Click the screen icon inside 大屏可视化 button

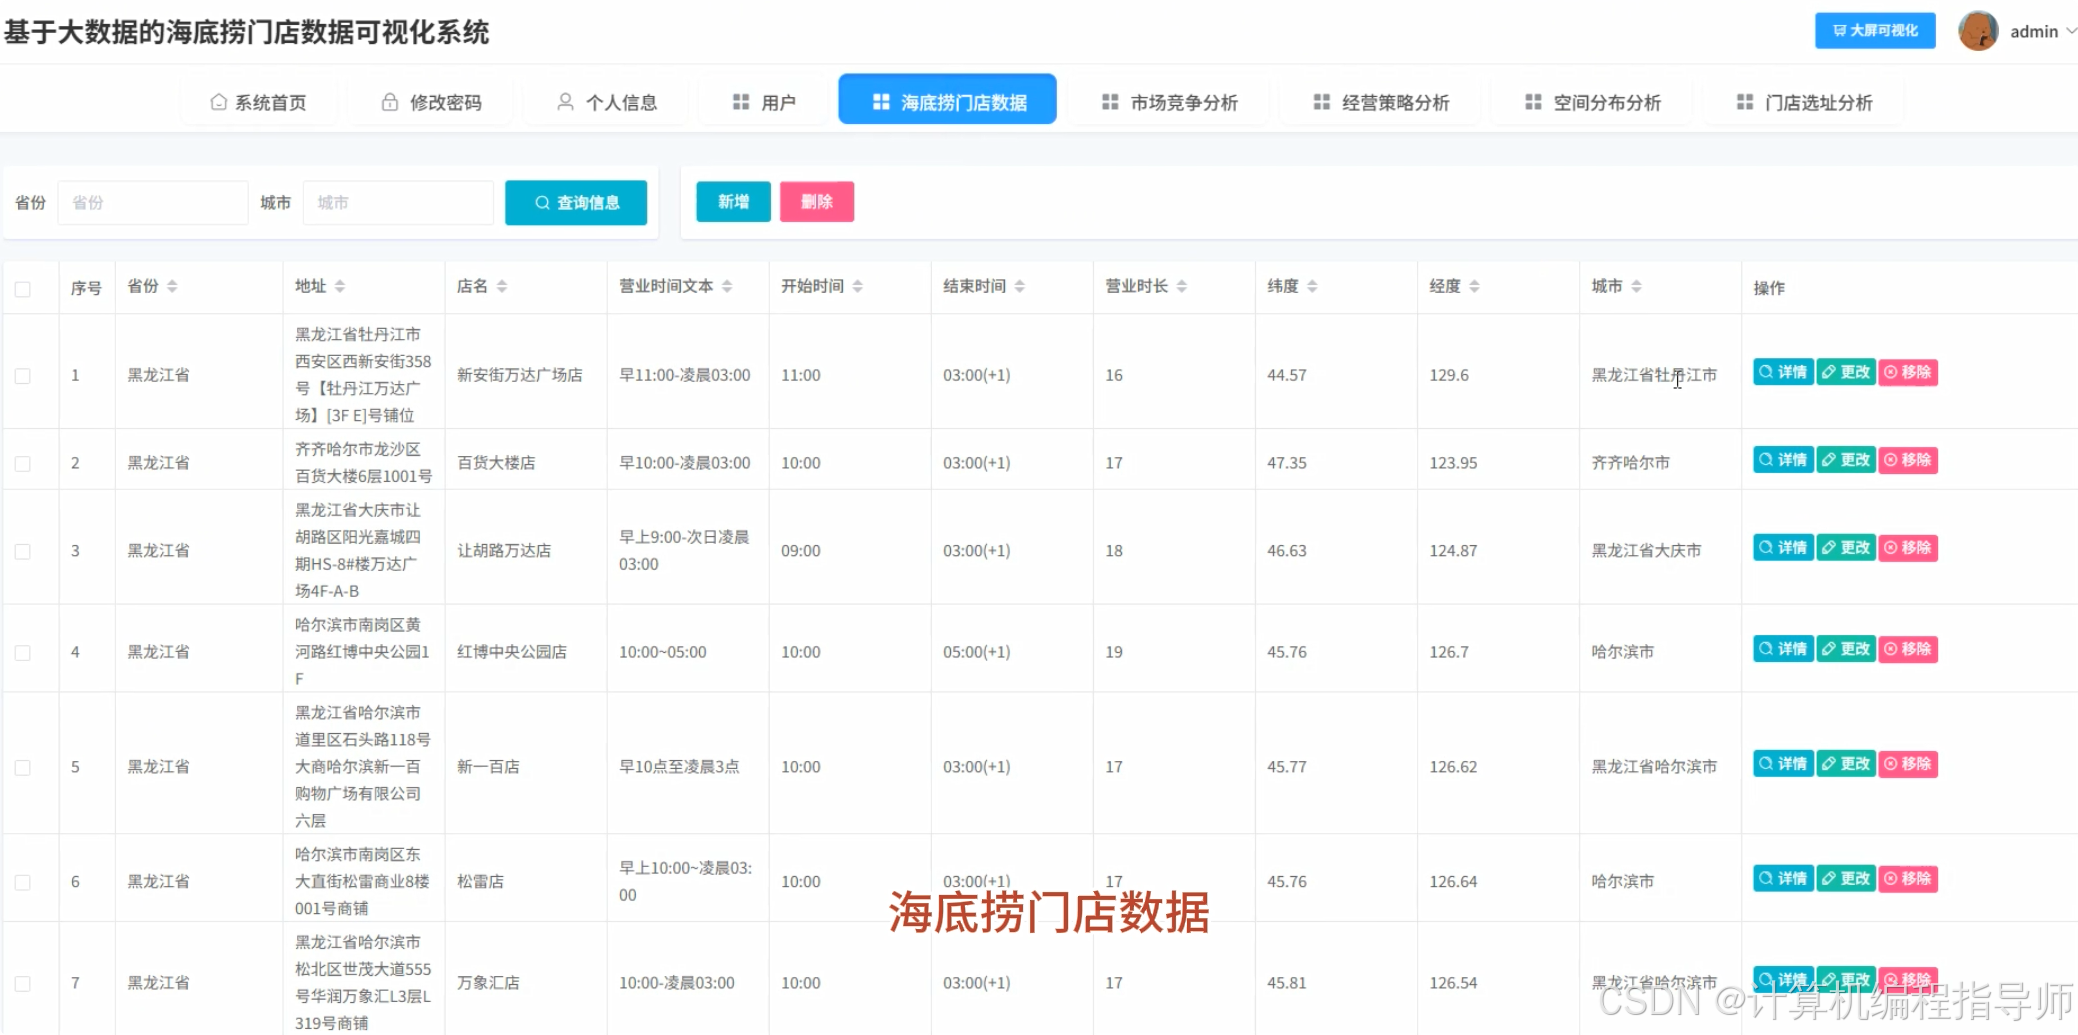tap(1840, 30)
